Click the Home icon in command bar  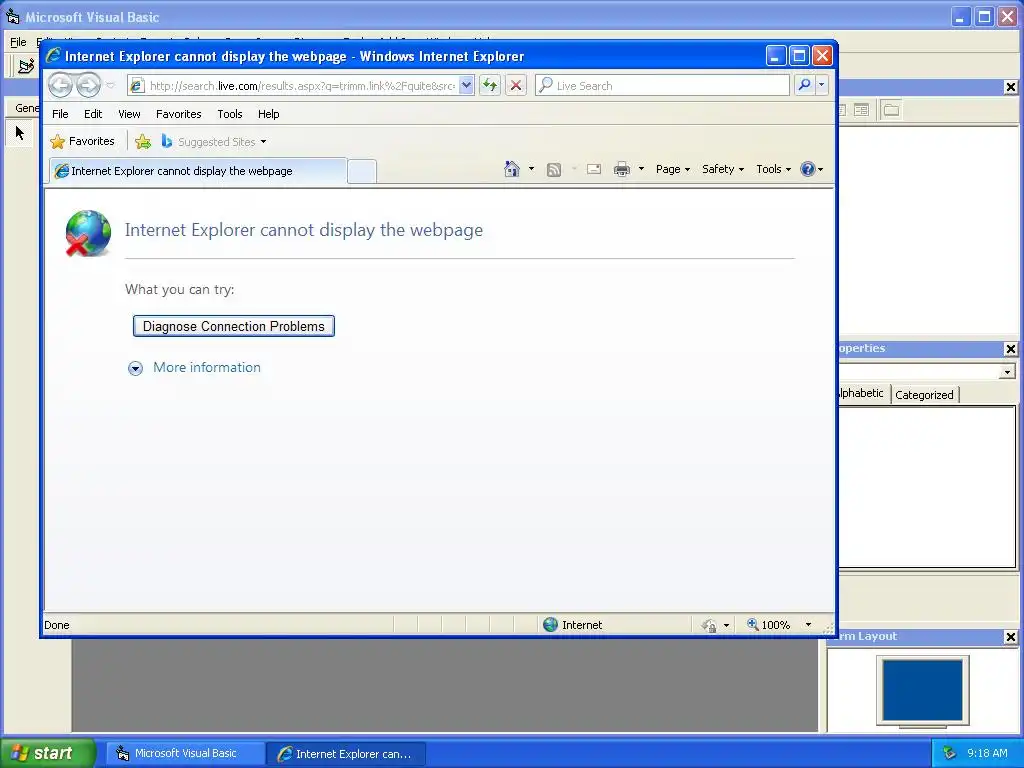coord(511,169)
